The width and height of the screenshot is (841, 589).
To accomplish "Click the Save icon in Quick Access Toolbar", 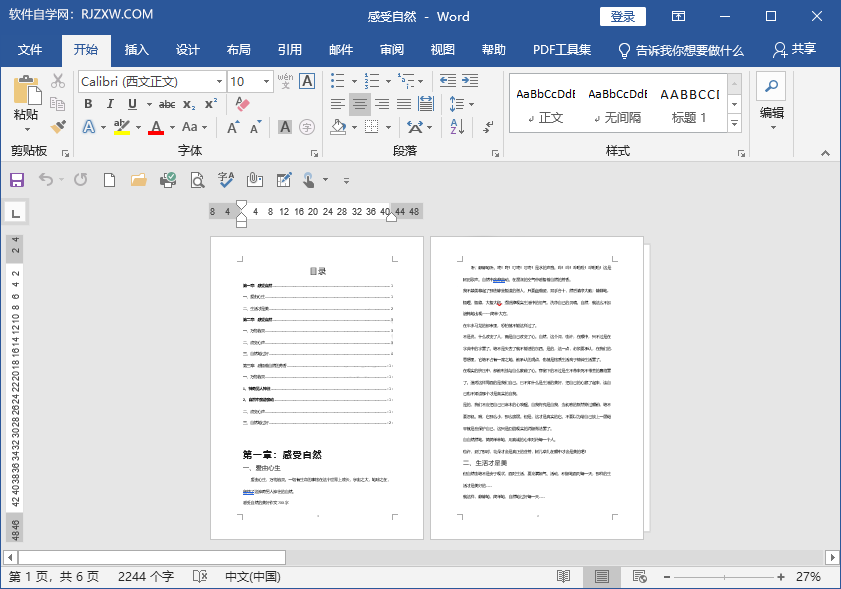I will pyautogui.click(x=17, y=180).
